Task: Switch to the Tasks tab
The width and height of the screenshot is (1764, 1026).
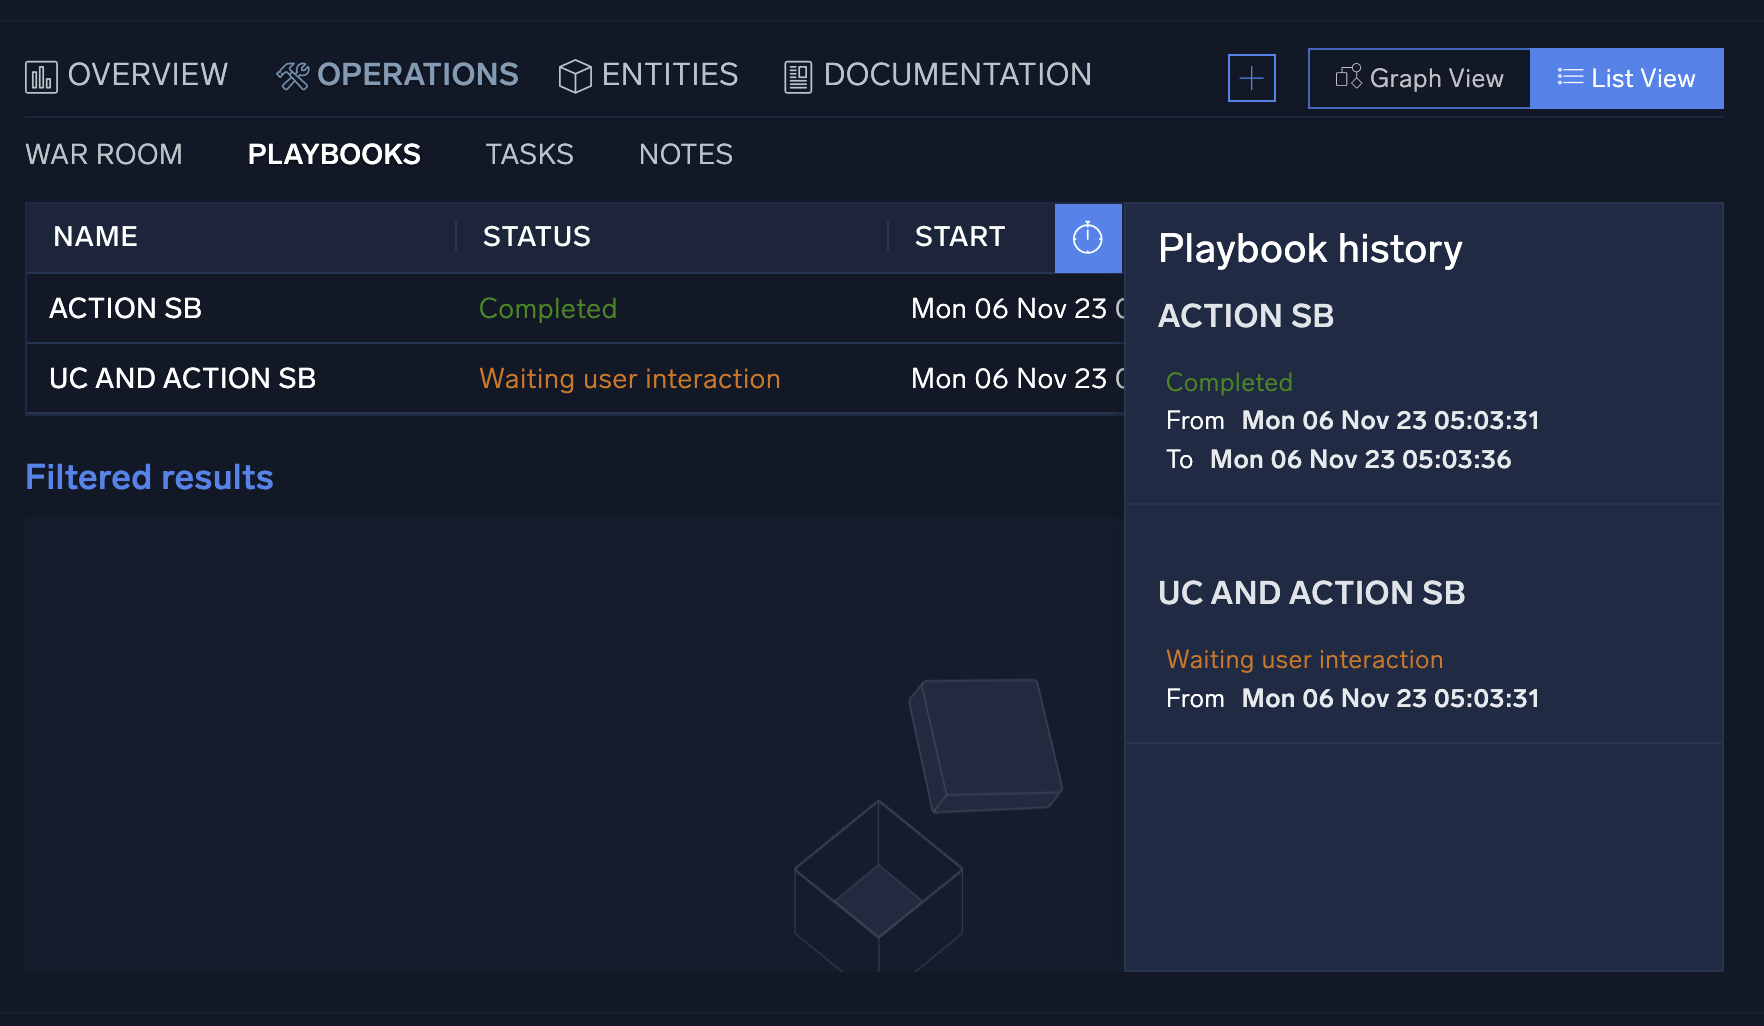Action: coord(529,154)
